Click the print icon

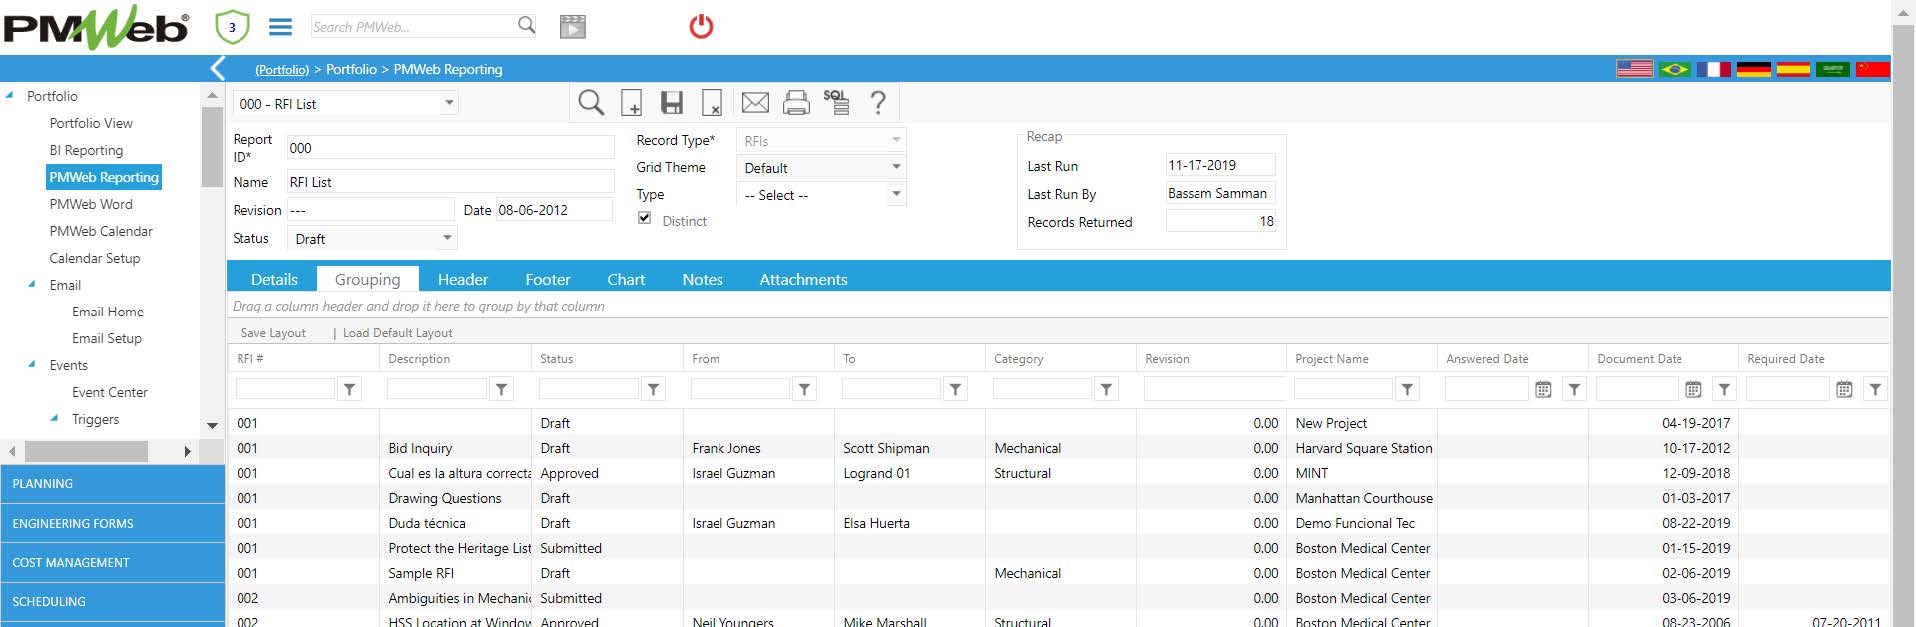pyautogui.click(x=796, y=102)
